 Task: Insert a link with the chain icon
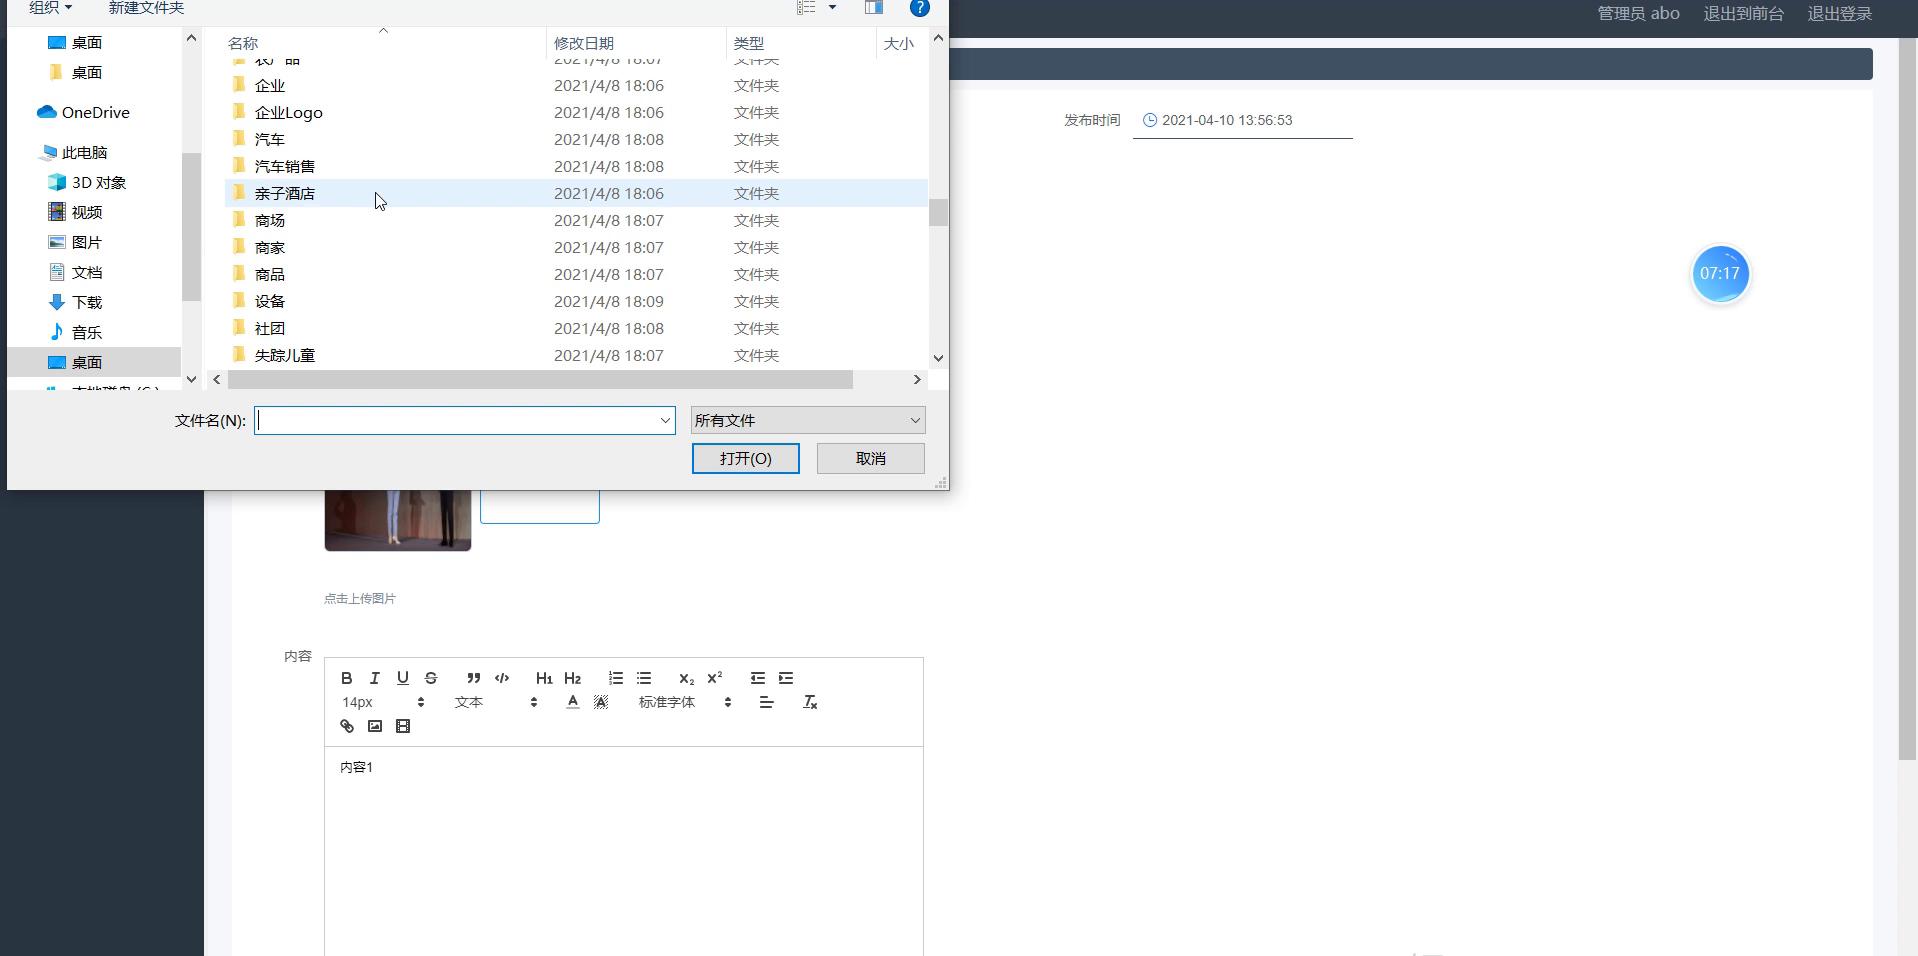(347, 726)
